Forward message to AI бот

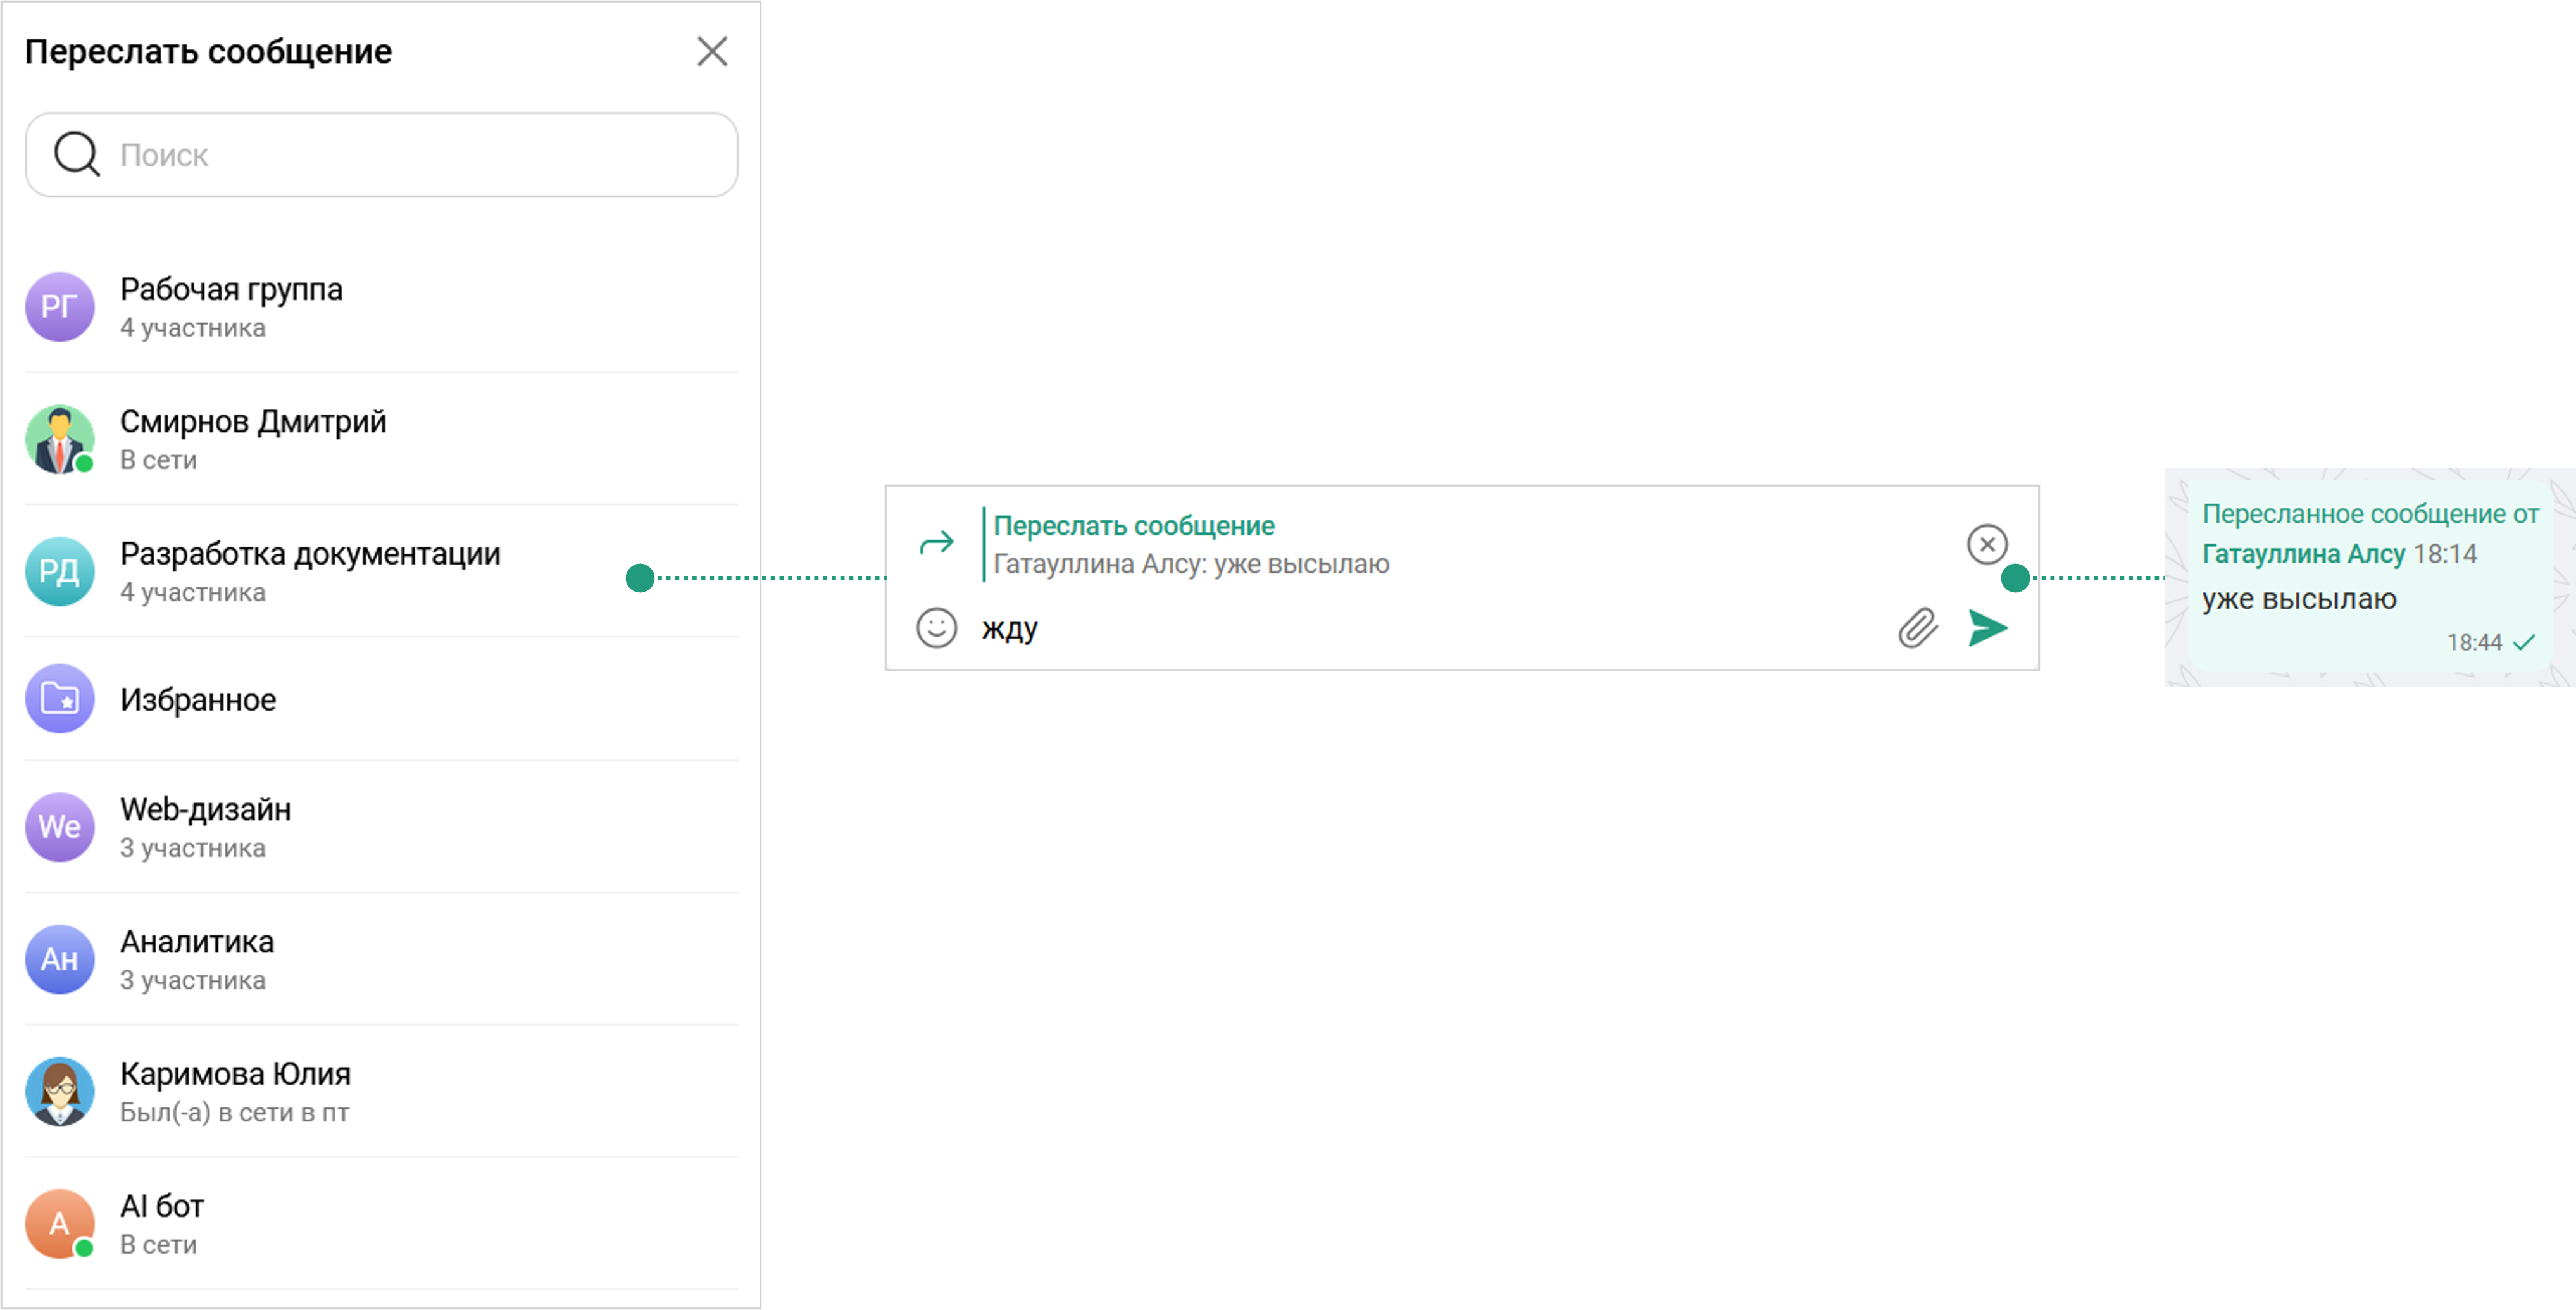tap(162, 1207)
